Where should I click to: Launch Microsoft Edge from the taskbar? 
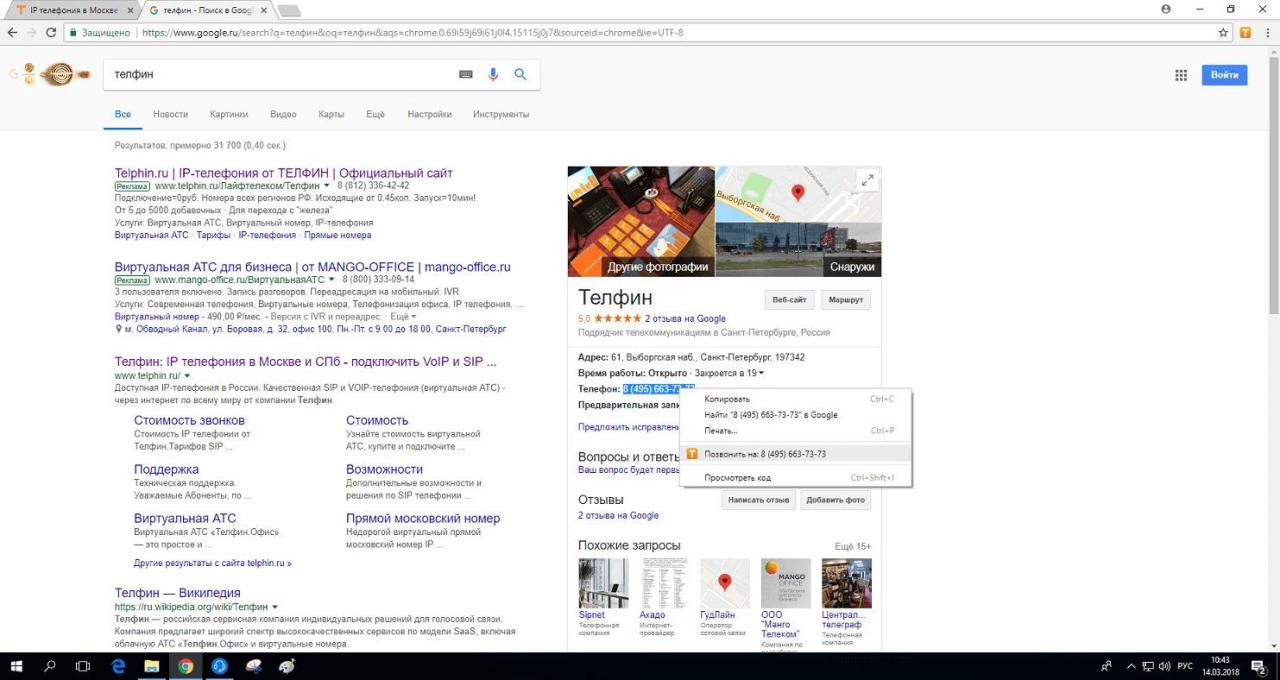118,666
